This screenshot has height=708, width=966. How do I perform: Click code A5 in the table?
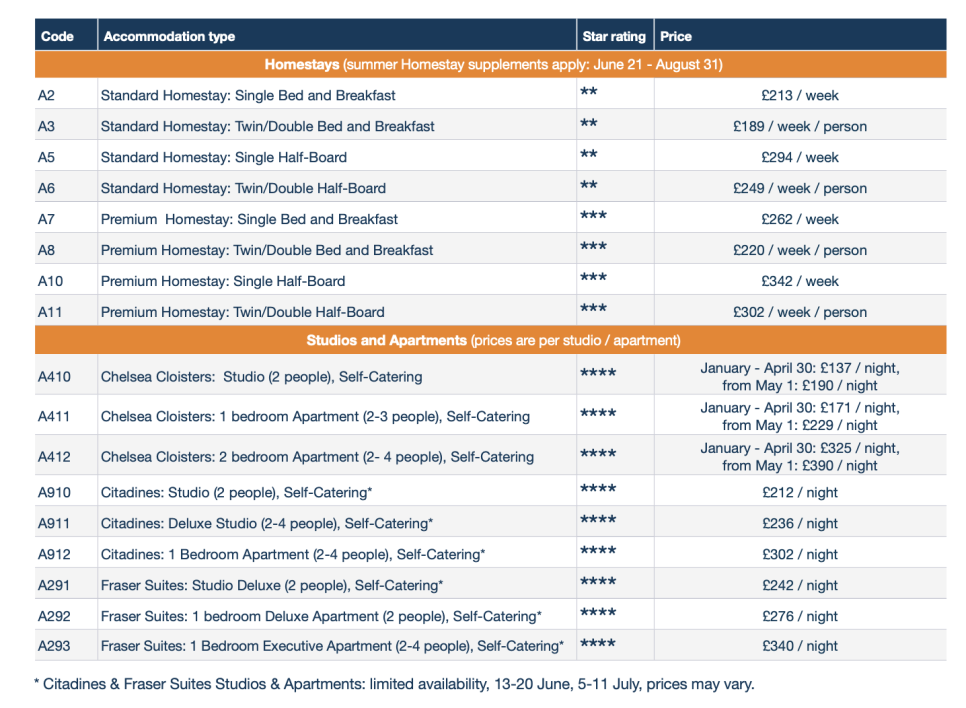[x=46, y=157]
